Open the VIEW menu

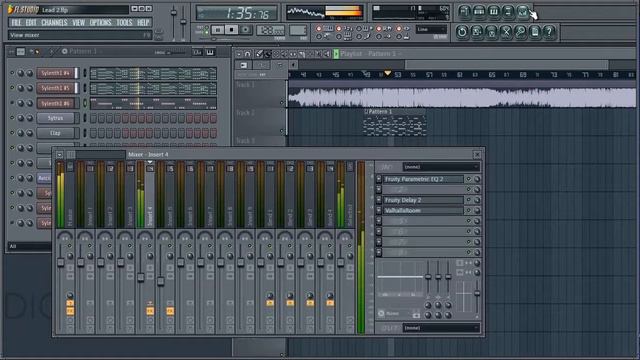(x=78, y=22)
